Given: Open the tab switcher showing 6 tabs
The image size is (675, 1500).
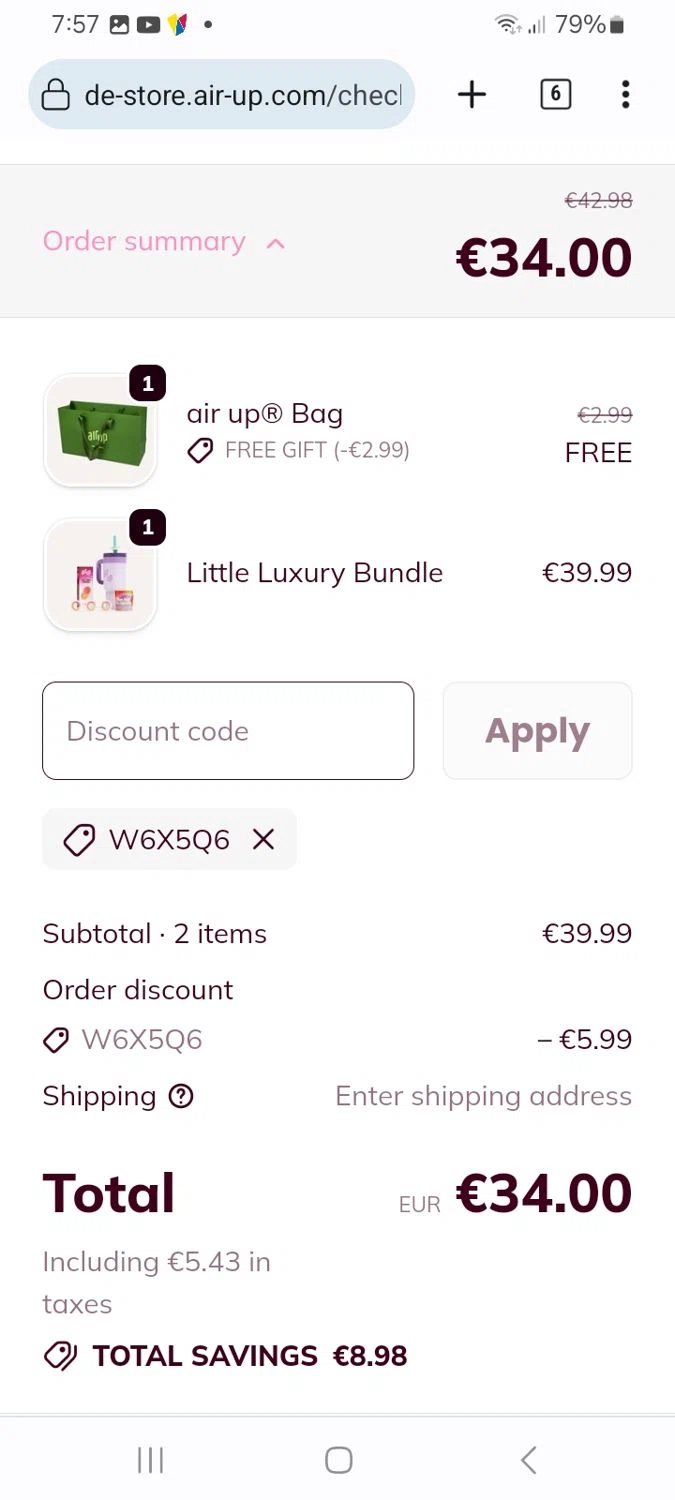Looking at the screenshot, I should point(555,95).
